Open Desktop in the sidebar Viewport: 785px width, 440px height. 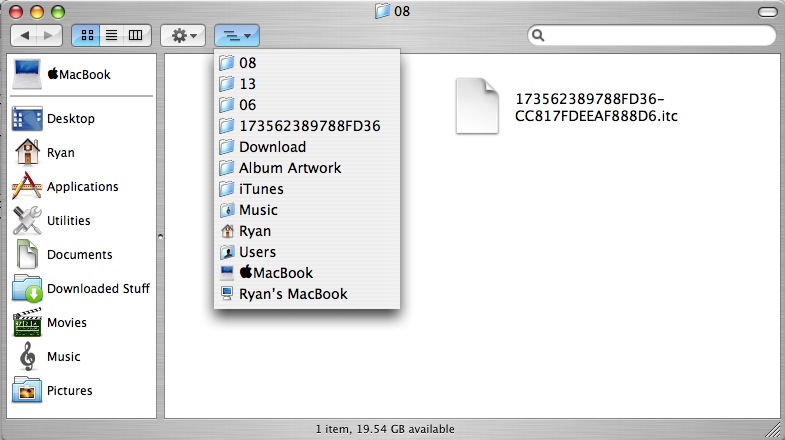pyautogui.click(x=81, y=119)
